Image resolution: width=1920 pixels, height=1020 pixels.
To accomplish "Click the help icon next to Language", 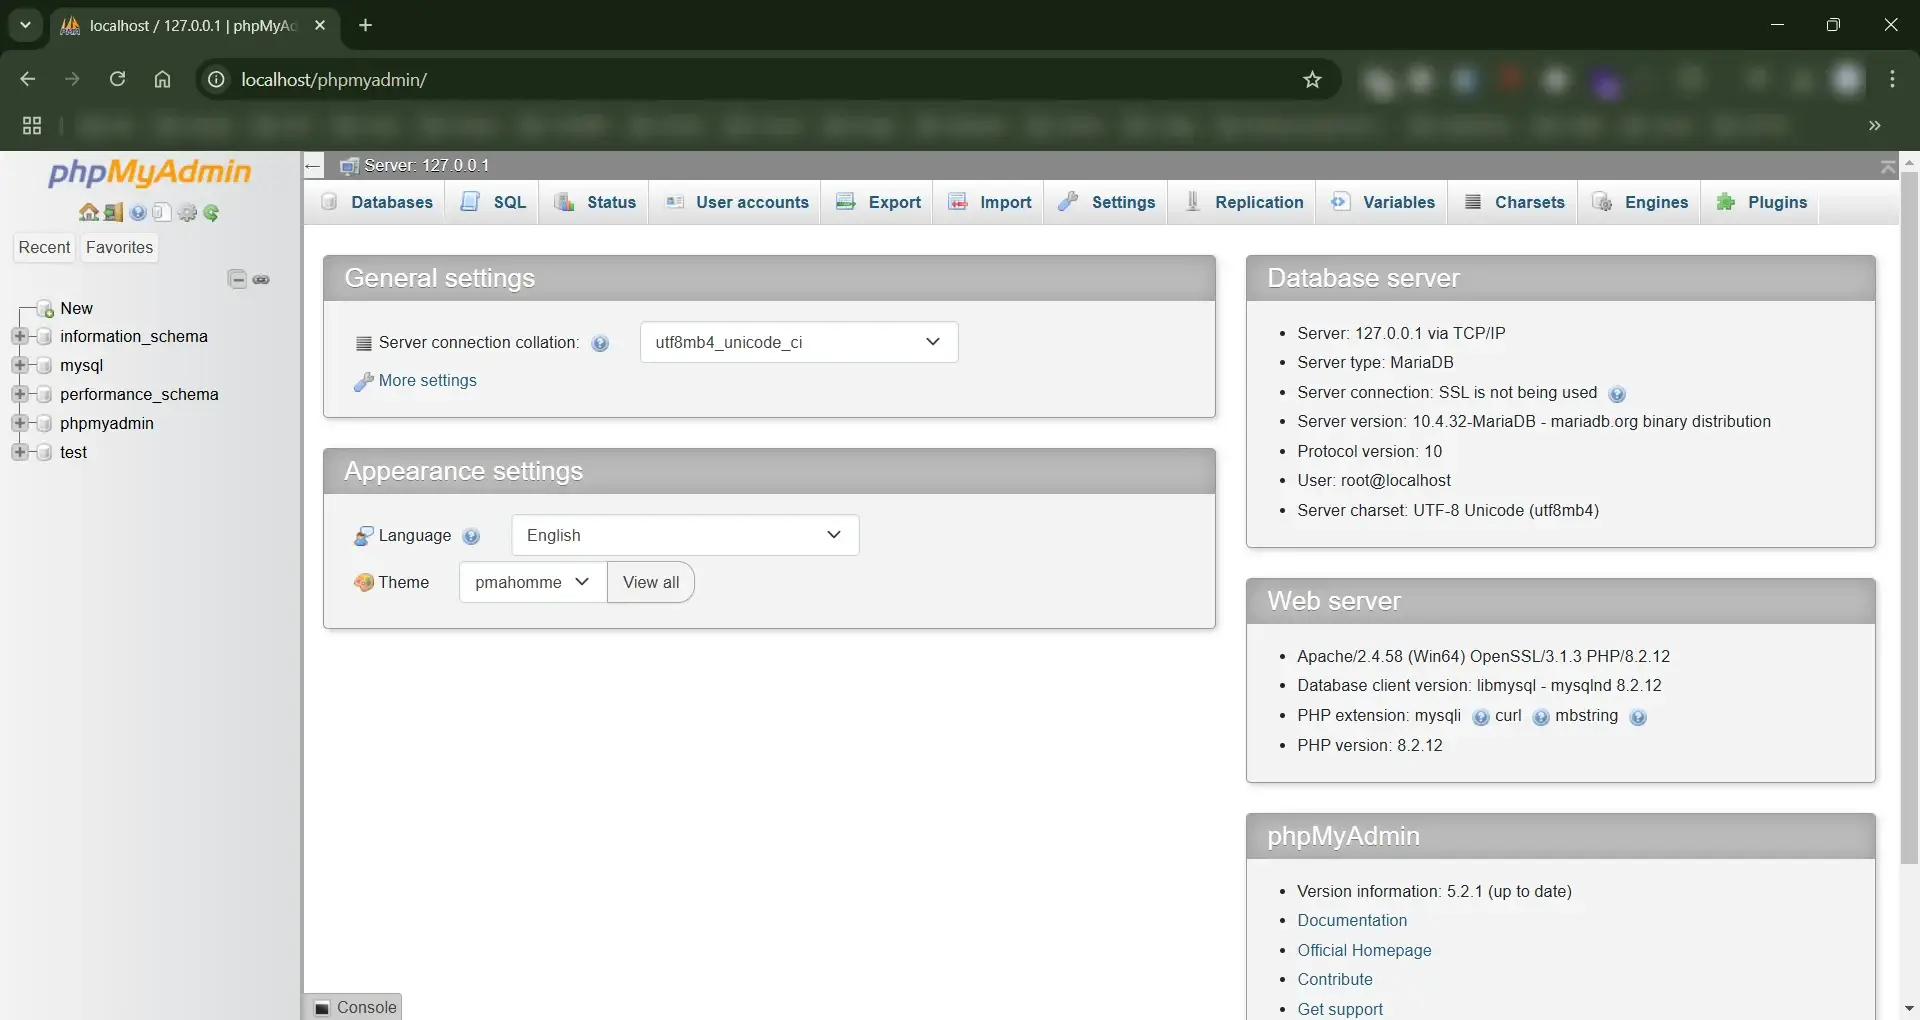I will coord(472,536).
